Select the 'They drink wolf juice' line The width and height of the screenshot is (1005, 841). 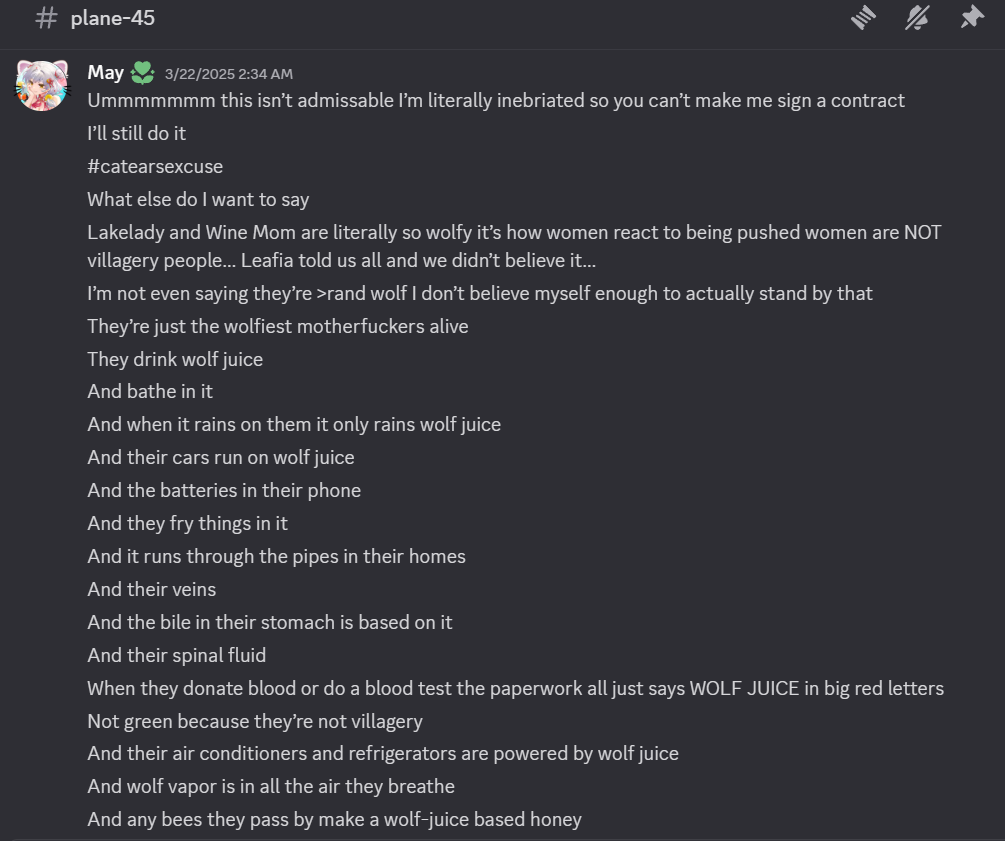point(175,360)
